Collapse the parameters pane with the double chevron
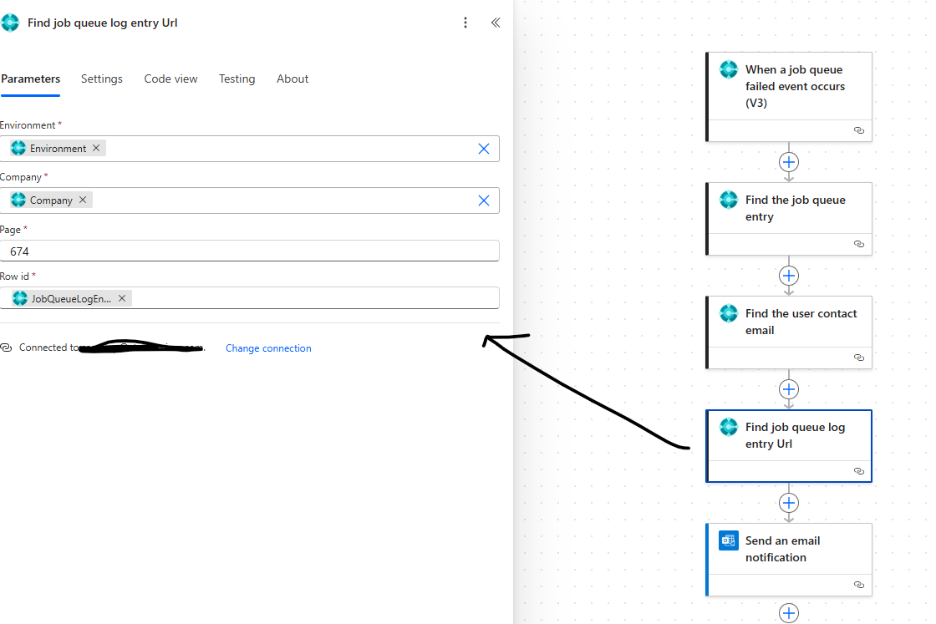This screenshot has width=936, height=624. point(495,22)
